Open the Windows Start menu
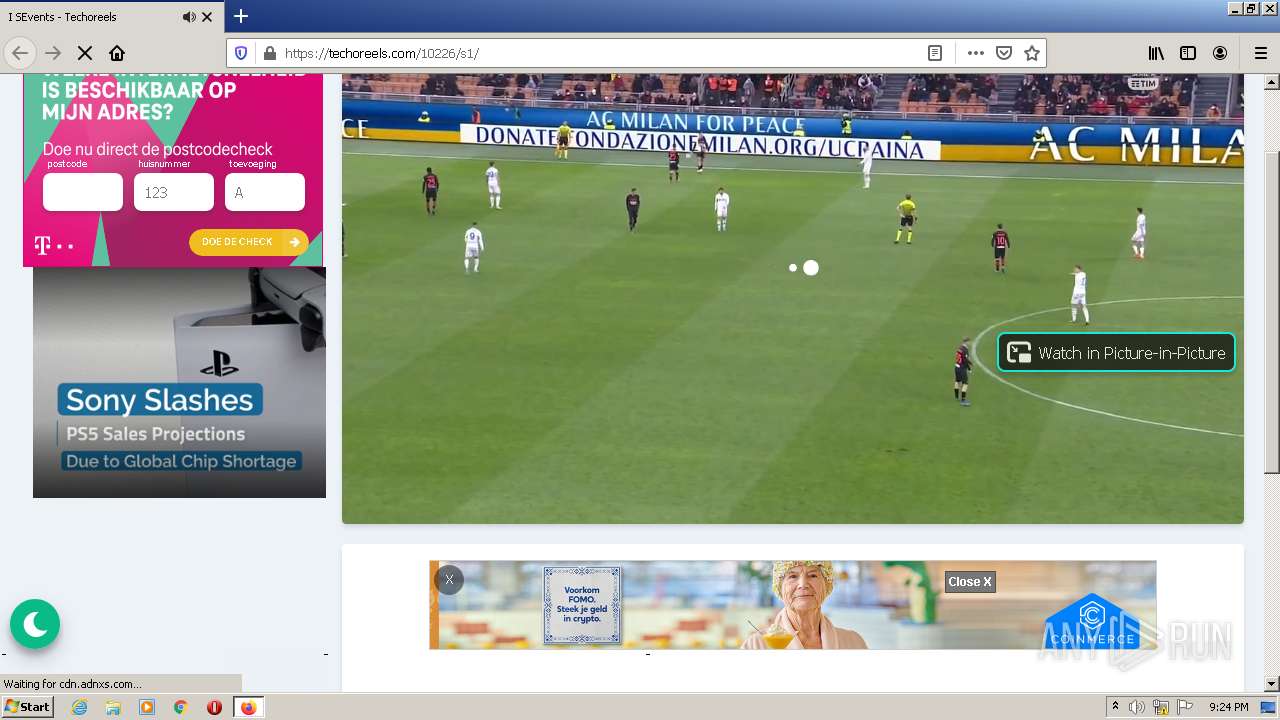This screenshot has width=1280, height=720. point(27,707)
